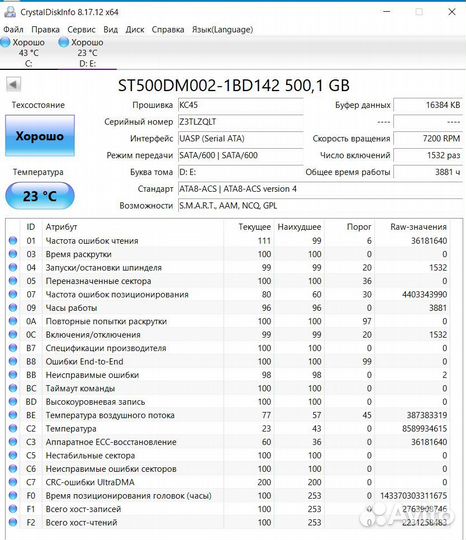Select the raw value 8589934615

coord(424,429)
